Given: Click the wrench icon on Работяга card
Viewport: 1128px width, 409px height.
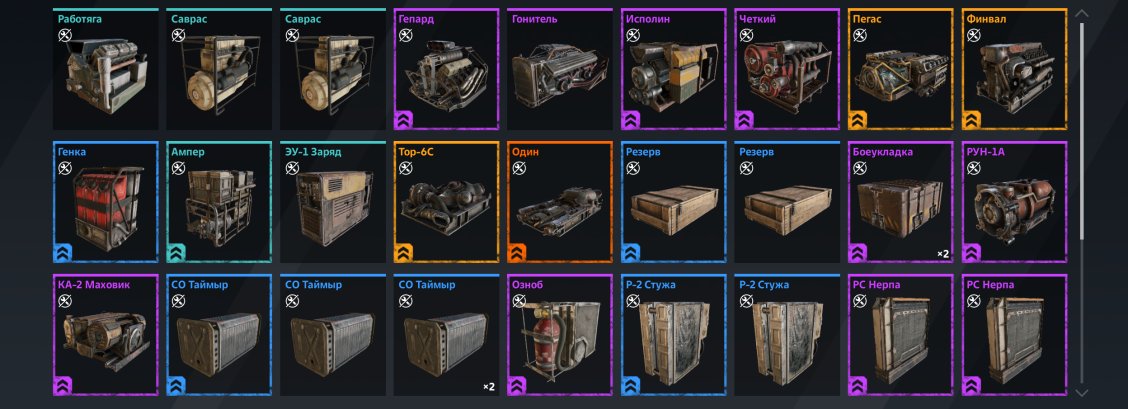Looking at the screenshot, I should 65,35.
